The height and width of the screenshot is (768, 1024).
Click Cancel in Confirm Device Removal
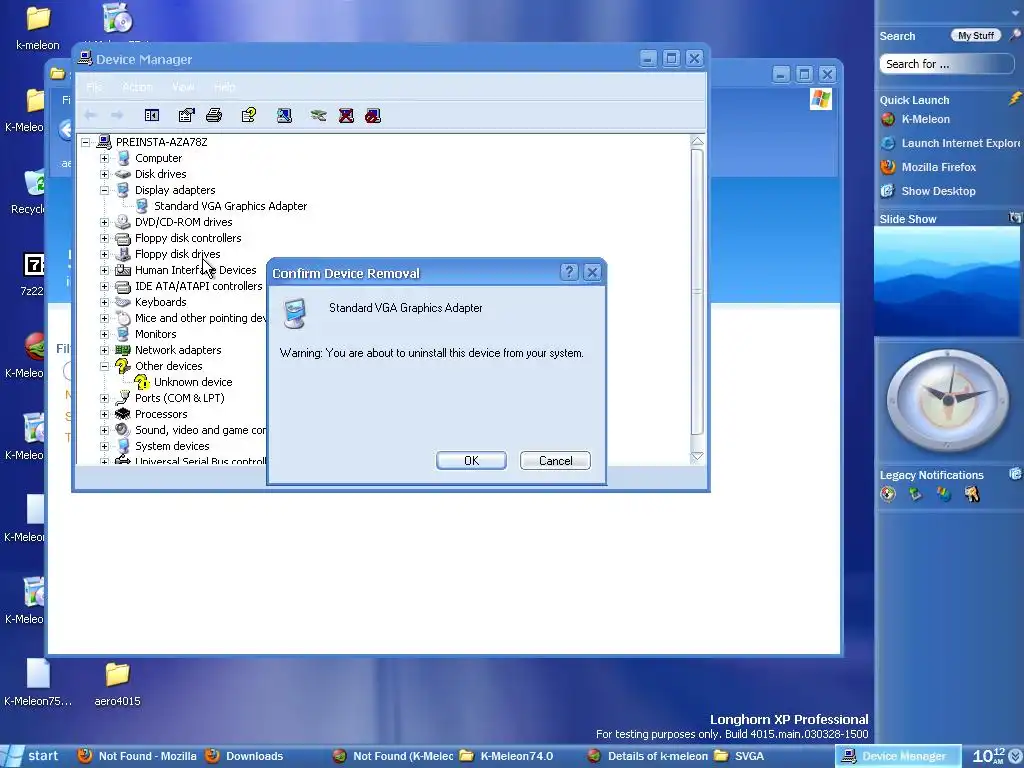coord(555,460)
